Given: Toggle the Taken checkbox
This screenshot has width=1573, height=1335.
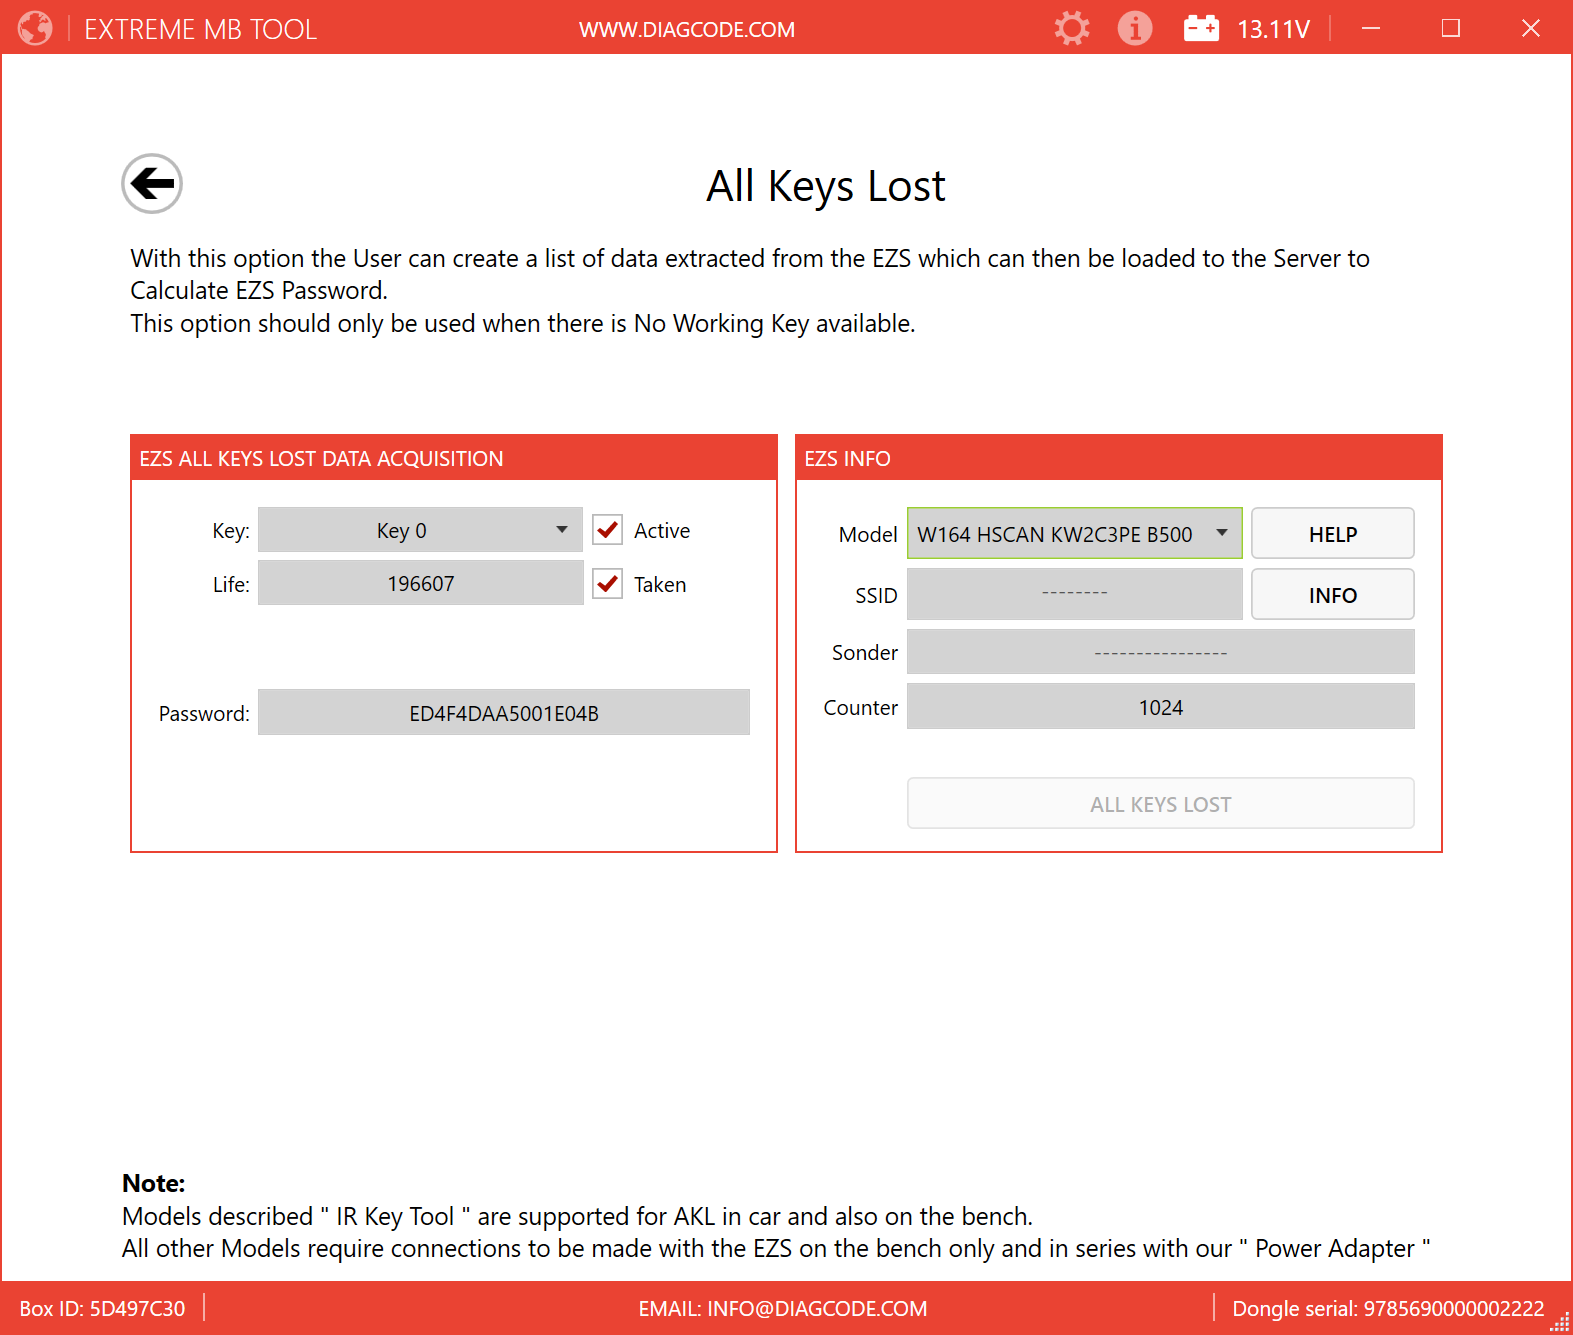Looking at the screenshot, I should 608,584.
